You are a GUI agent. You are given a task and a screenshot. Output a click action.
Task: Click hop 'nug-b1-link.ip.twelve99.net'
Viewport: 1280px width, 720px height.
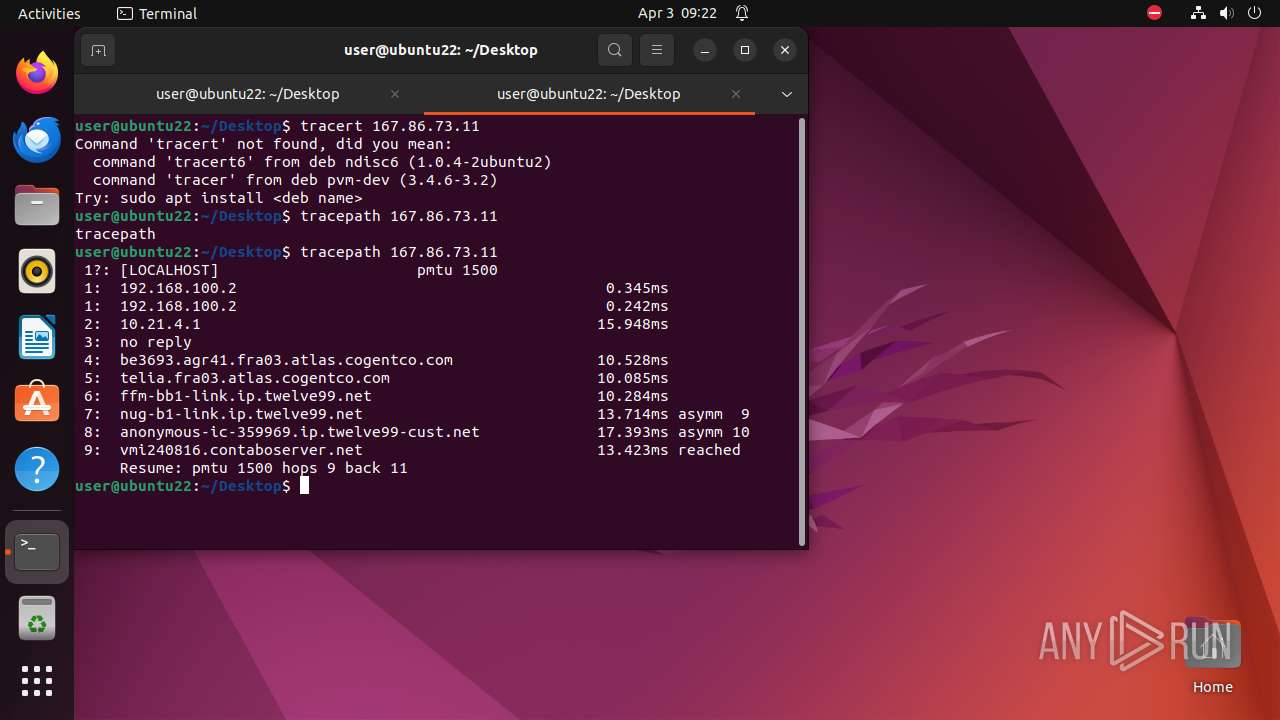pos(241,414)
